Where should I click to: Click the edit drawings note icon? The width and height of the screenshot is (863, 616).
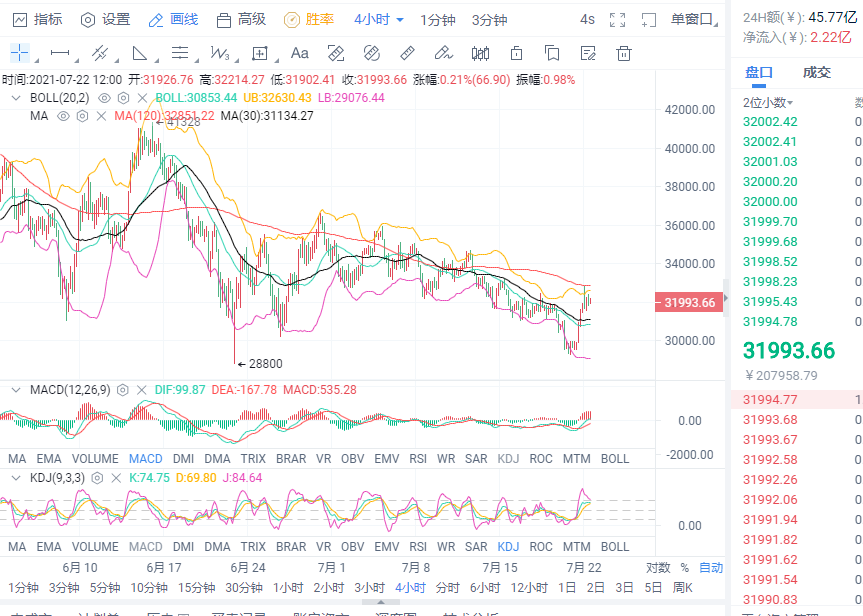pos(588,53)
